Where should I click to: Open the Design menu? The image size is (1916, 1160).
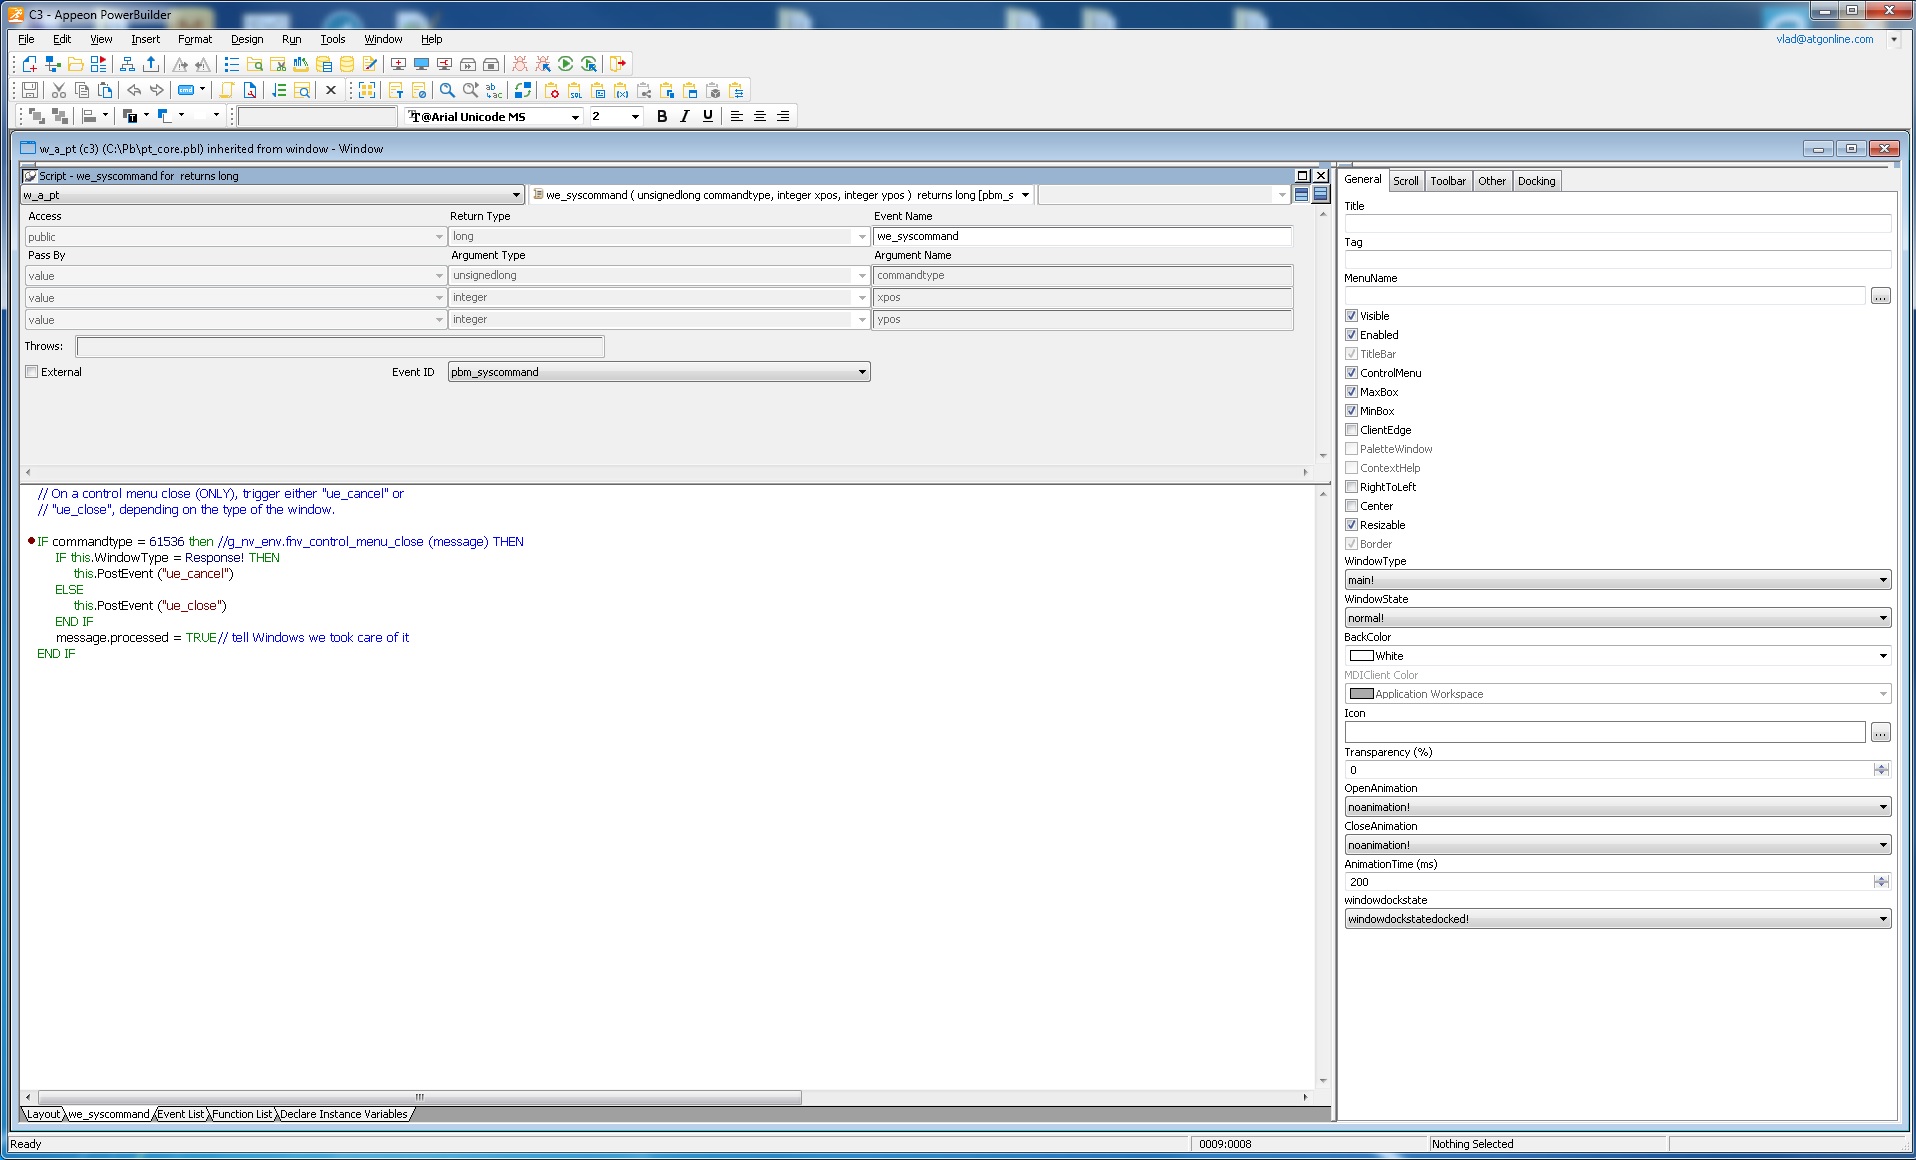click(246, 39)
